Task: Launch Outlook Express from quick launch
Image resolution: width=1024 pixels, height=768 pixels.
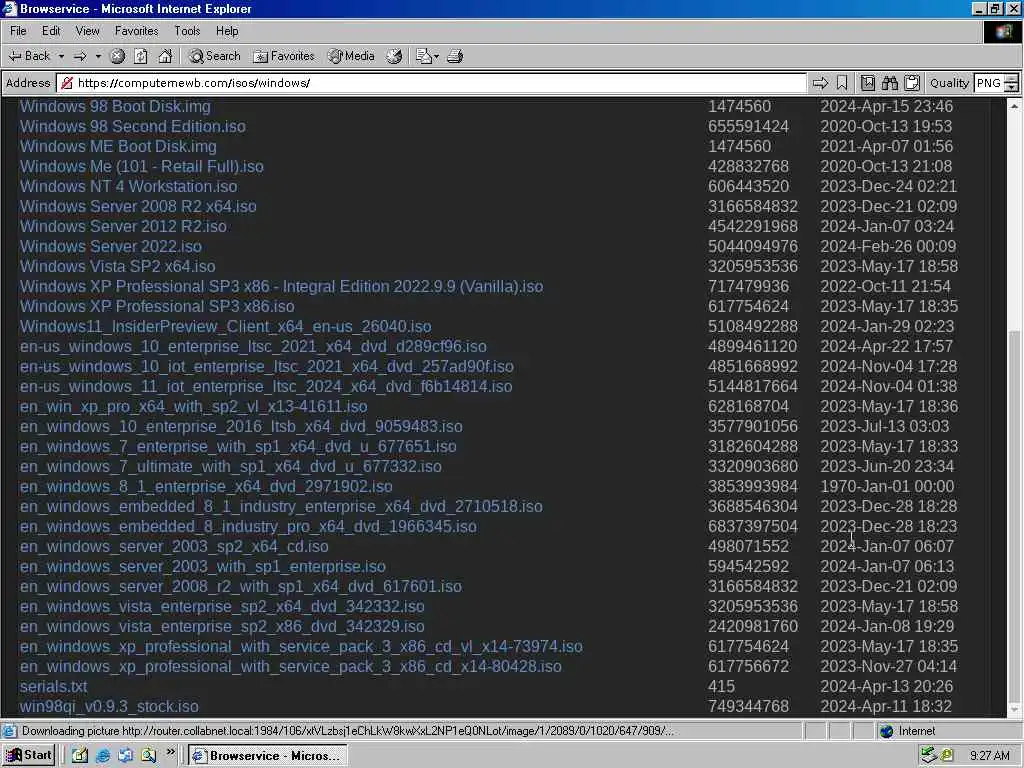Action: 125,756
